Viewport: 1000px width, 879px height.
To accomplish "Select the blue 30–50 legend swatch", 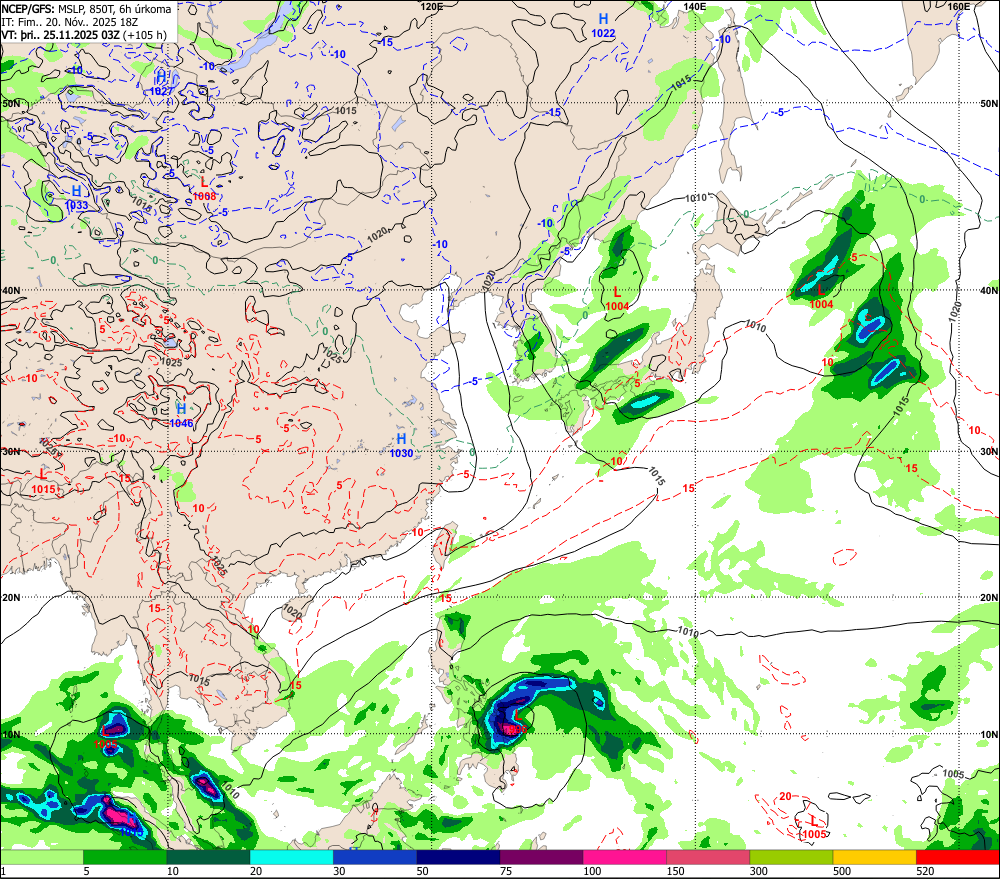I will pos(375,857).
